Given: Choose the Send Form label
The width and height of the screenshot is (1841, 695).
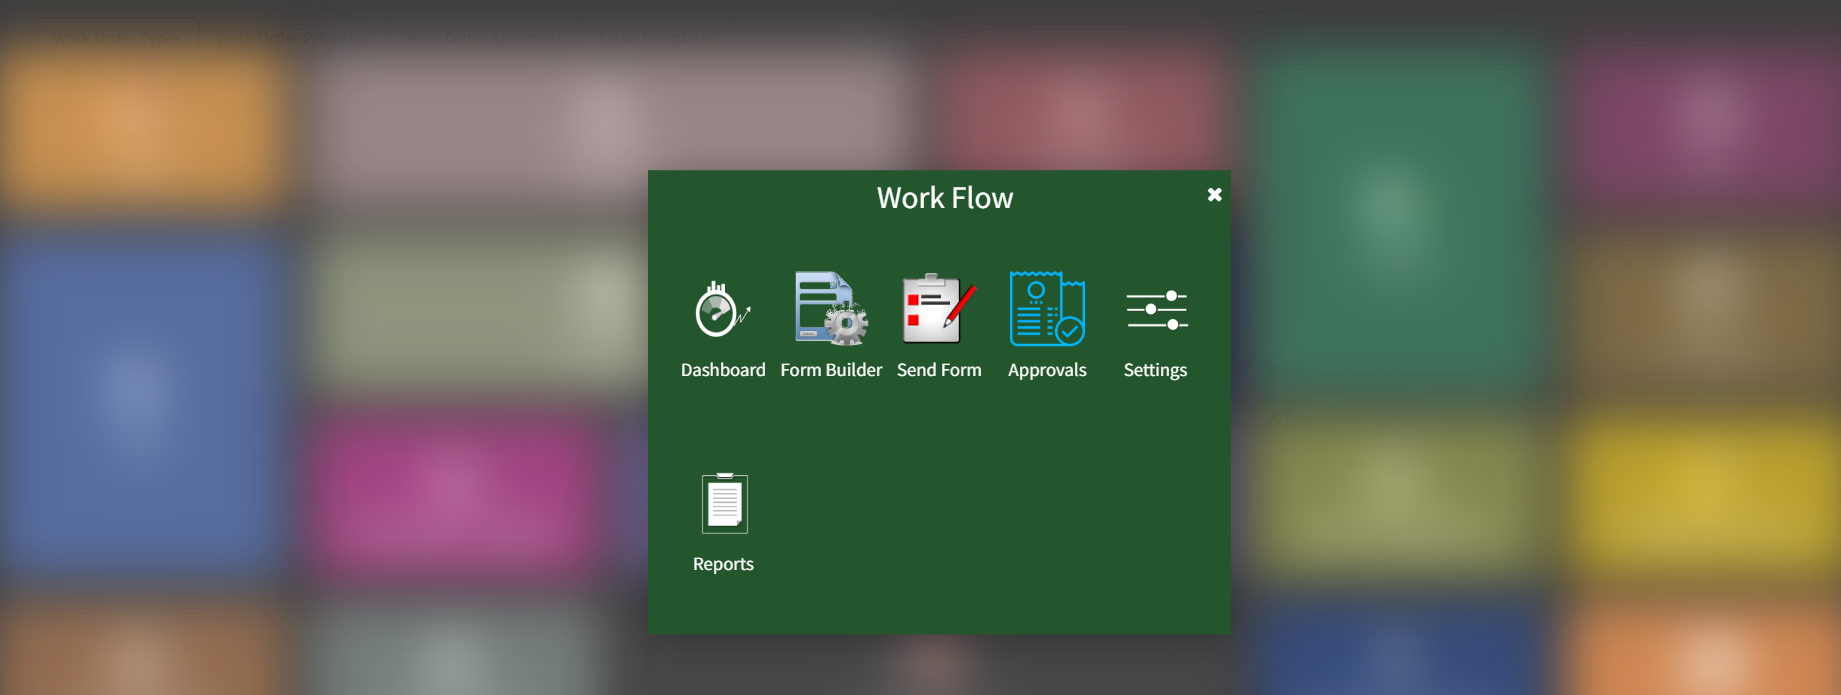Looking at the screenshot, I should pos(939,370).
